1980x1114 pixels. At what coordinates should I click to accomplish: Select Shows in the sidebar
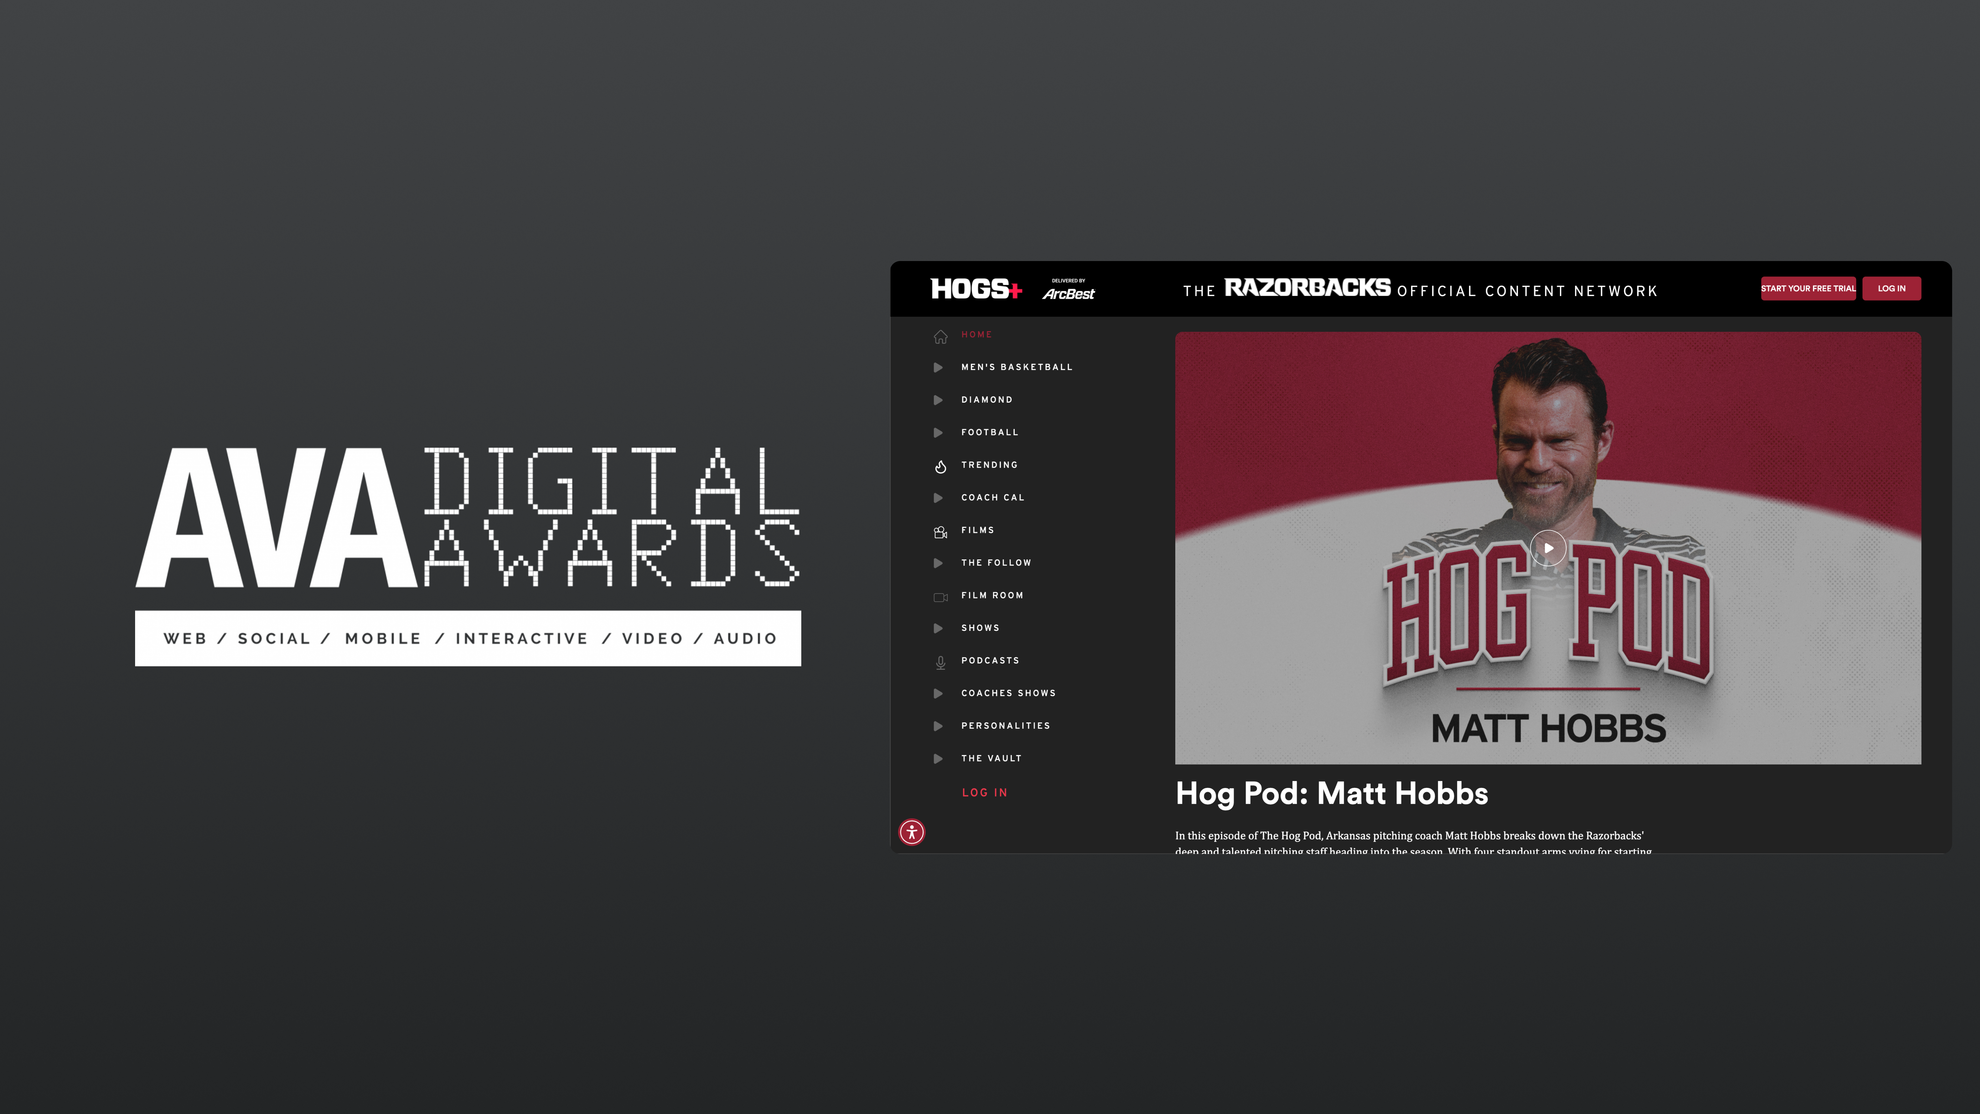pos(980,628)
